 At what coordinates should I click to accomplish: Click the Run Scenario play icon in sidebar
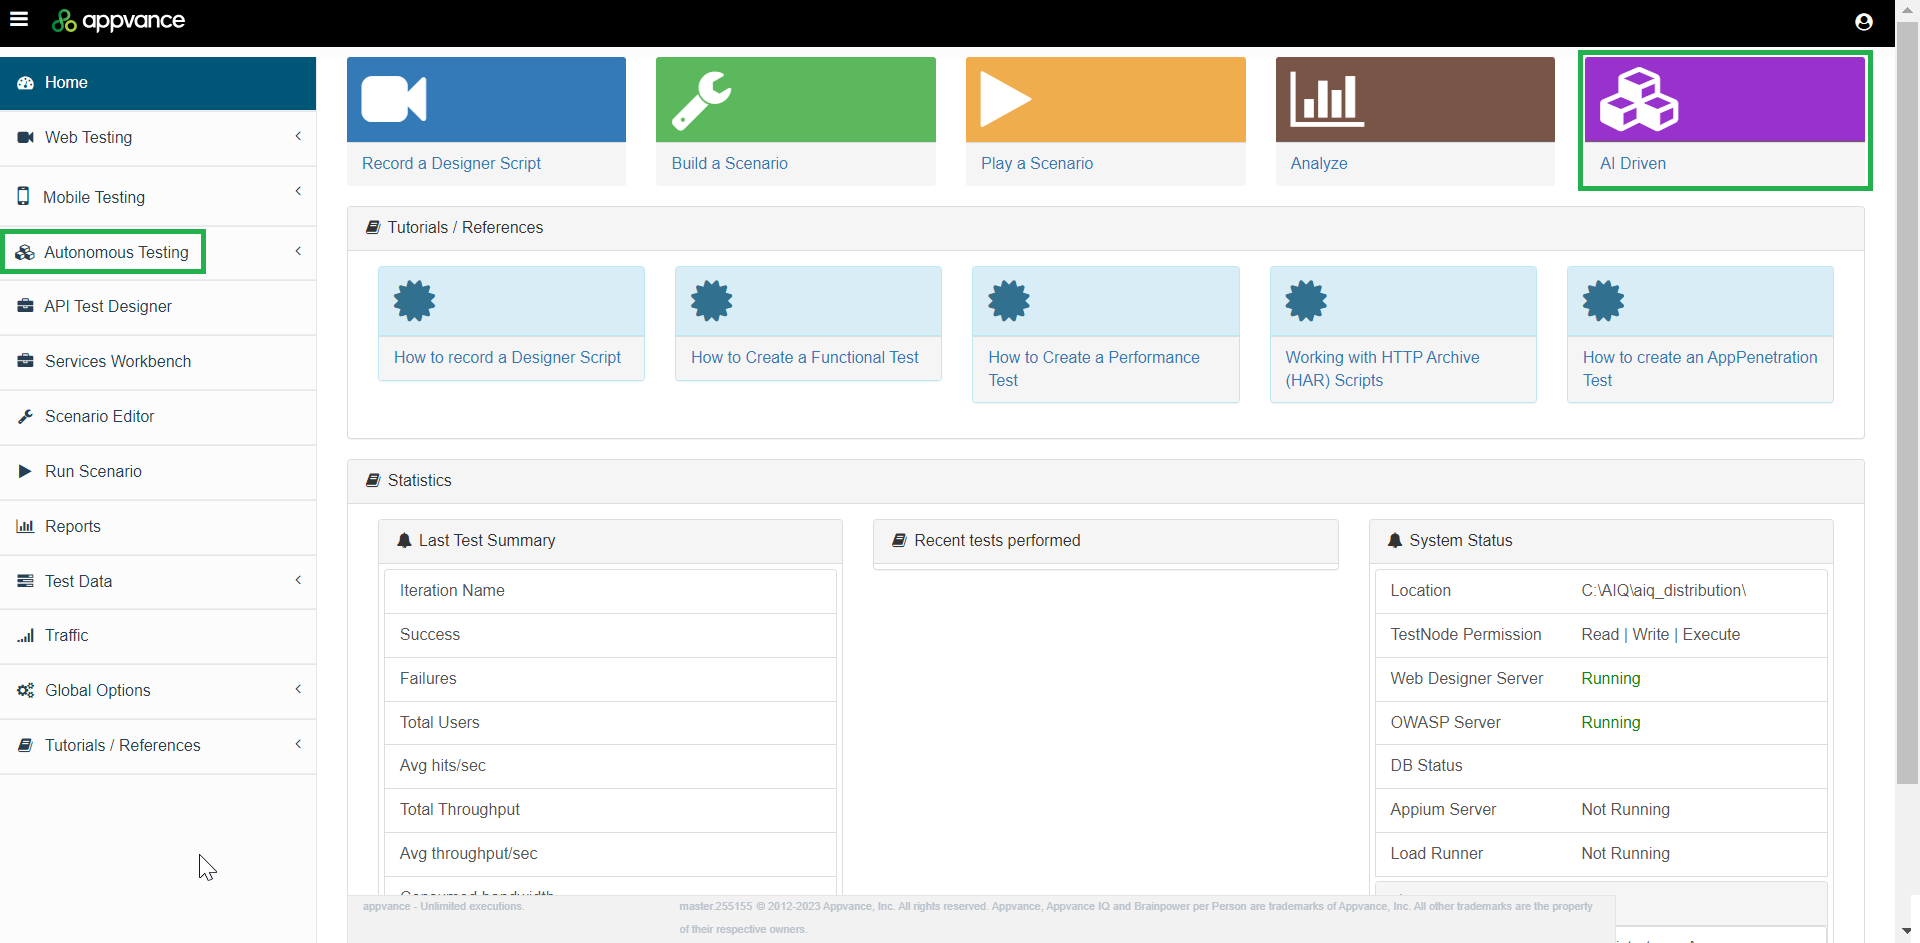(x=25, y=471)
